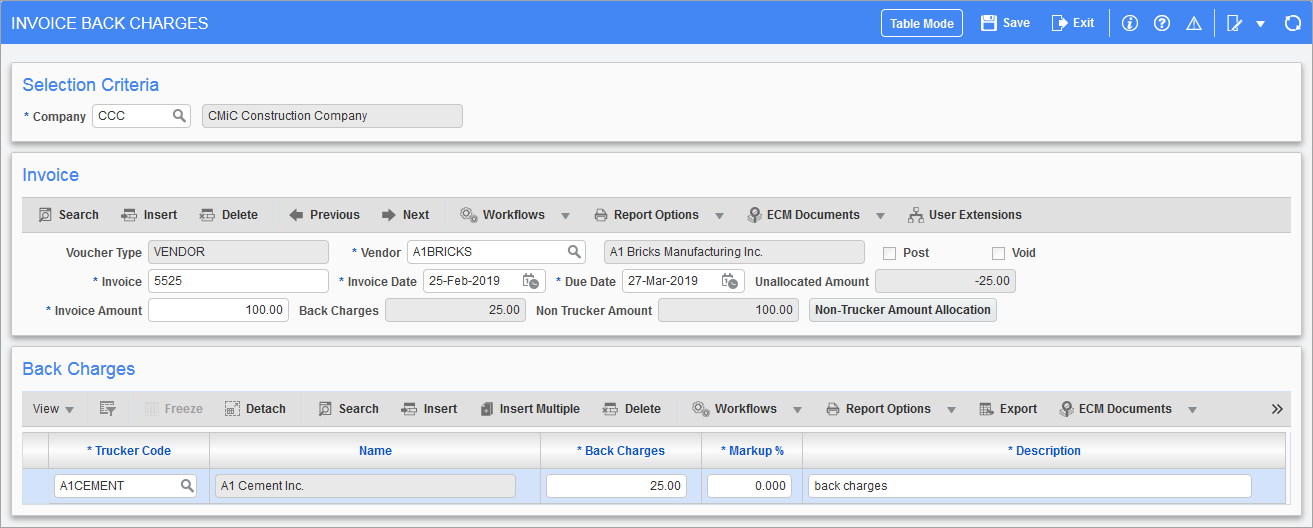
Task: Open the Invoice Date calendar picker
Action: click(x=531, y=282)
